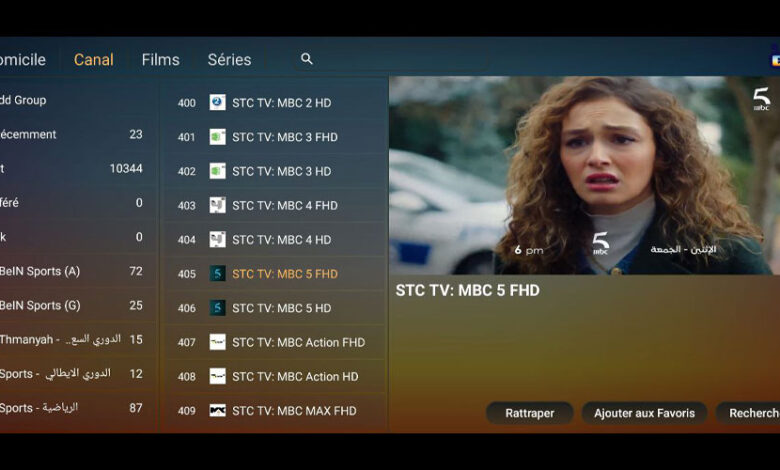Viewport: 780px width, 470px height.
Task: Click the video preview thumbnail
Action: [584, 175]
